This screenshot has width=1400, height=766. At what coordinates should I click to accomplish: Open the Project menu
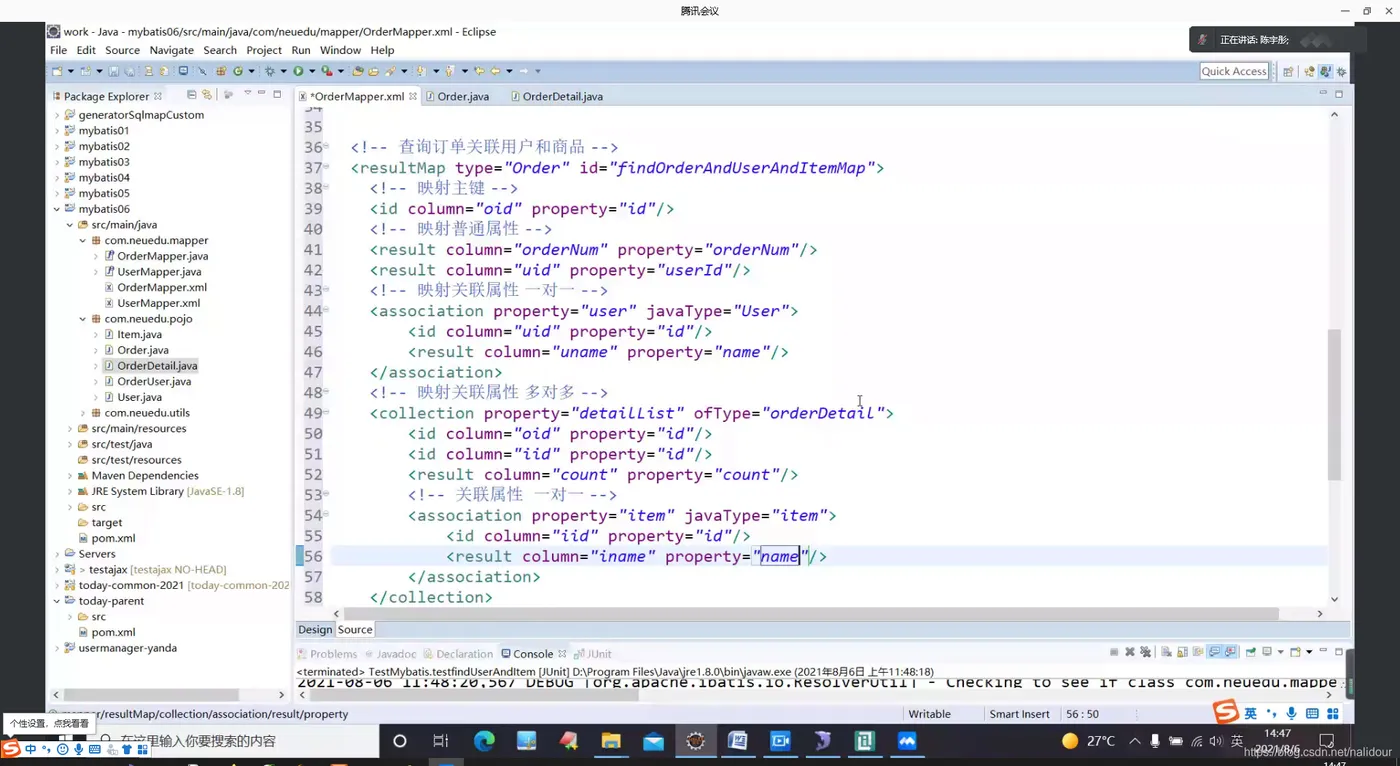click(x=264, y=50)
